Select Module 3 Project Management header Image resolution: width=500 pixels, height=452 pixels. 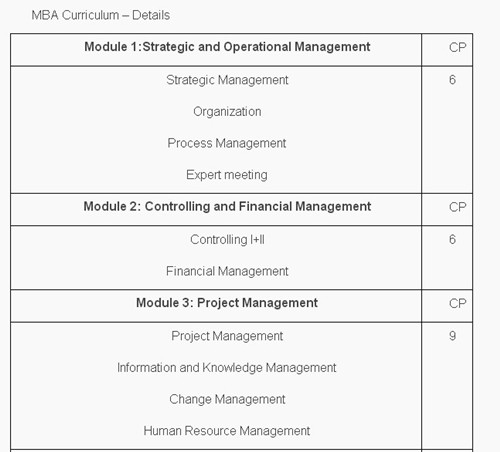click(x=227, y=303)
